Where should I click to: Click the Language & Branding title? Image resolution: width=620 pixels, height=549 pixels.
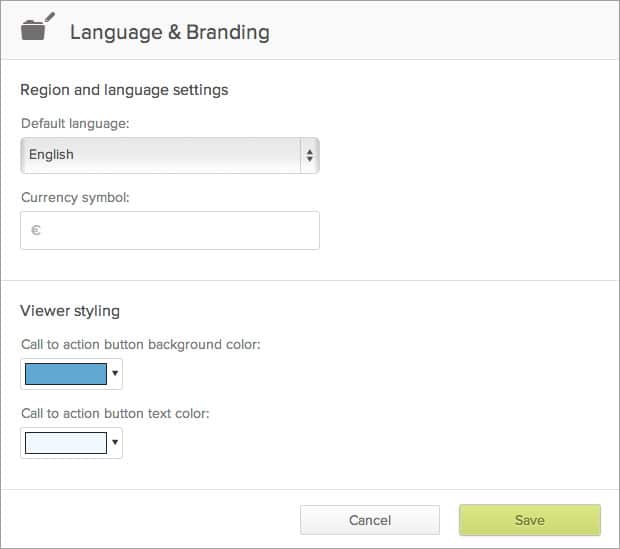tap(169, 32)
